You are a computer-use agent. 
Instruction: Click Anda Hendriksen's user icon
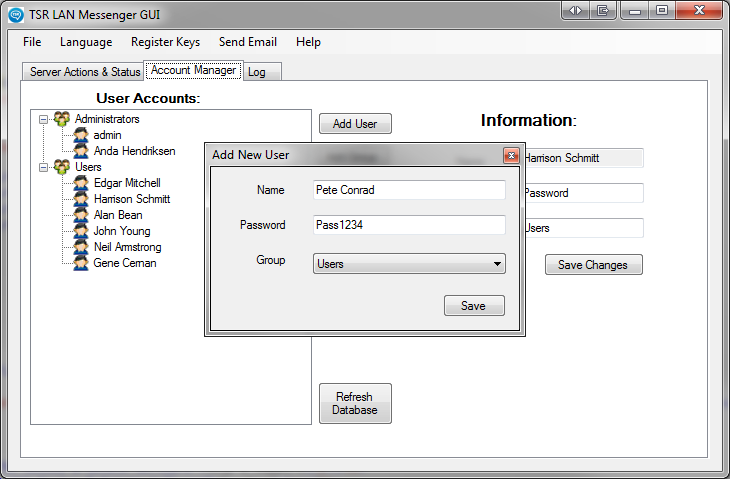click(81, 151)
